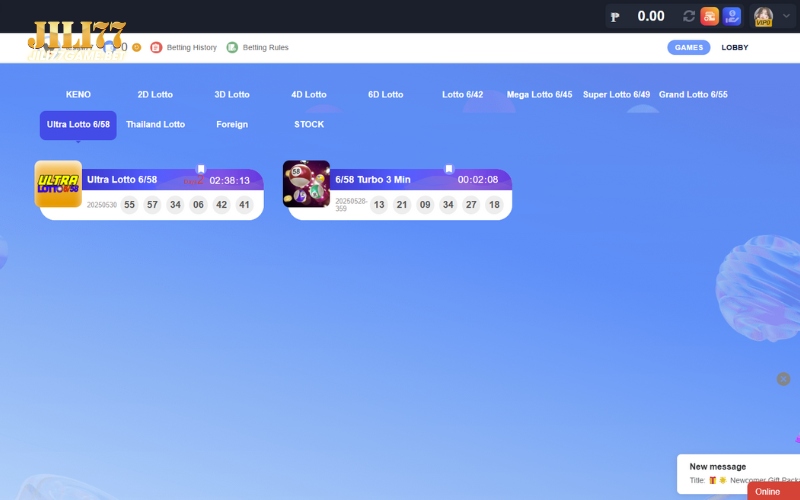Click Turbo countdown 00:02:08
This screenshot has height=500, width=800.
(478, 180)
